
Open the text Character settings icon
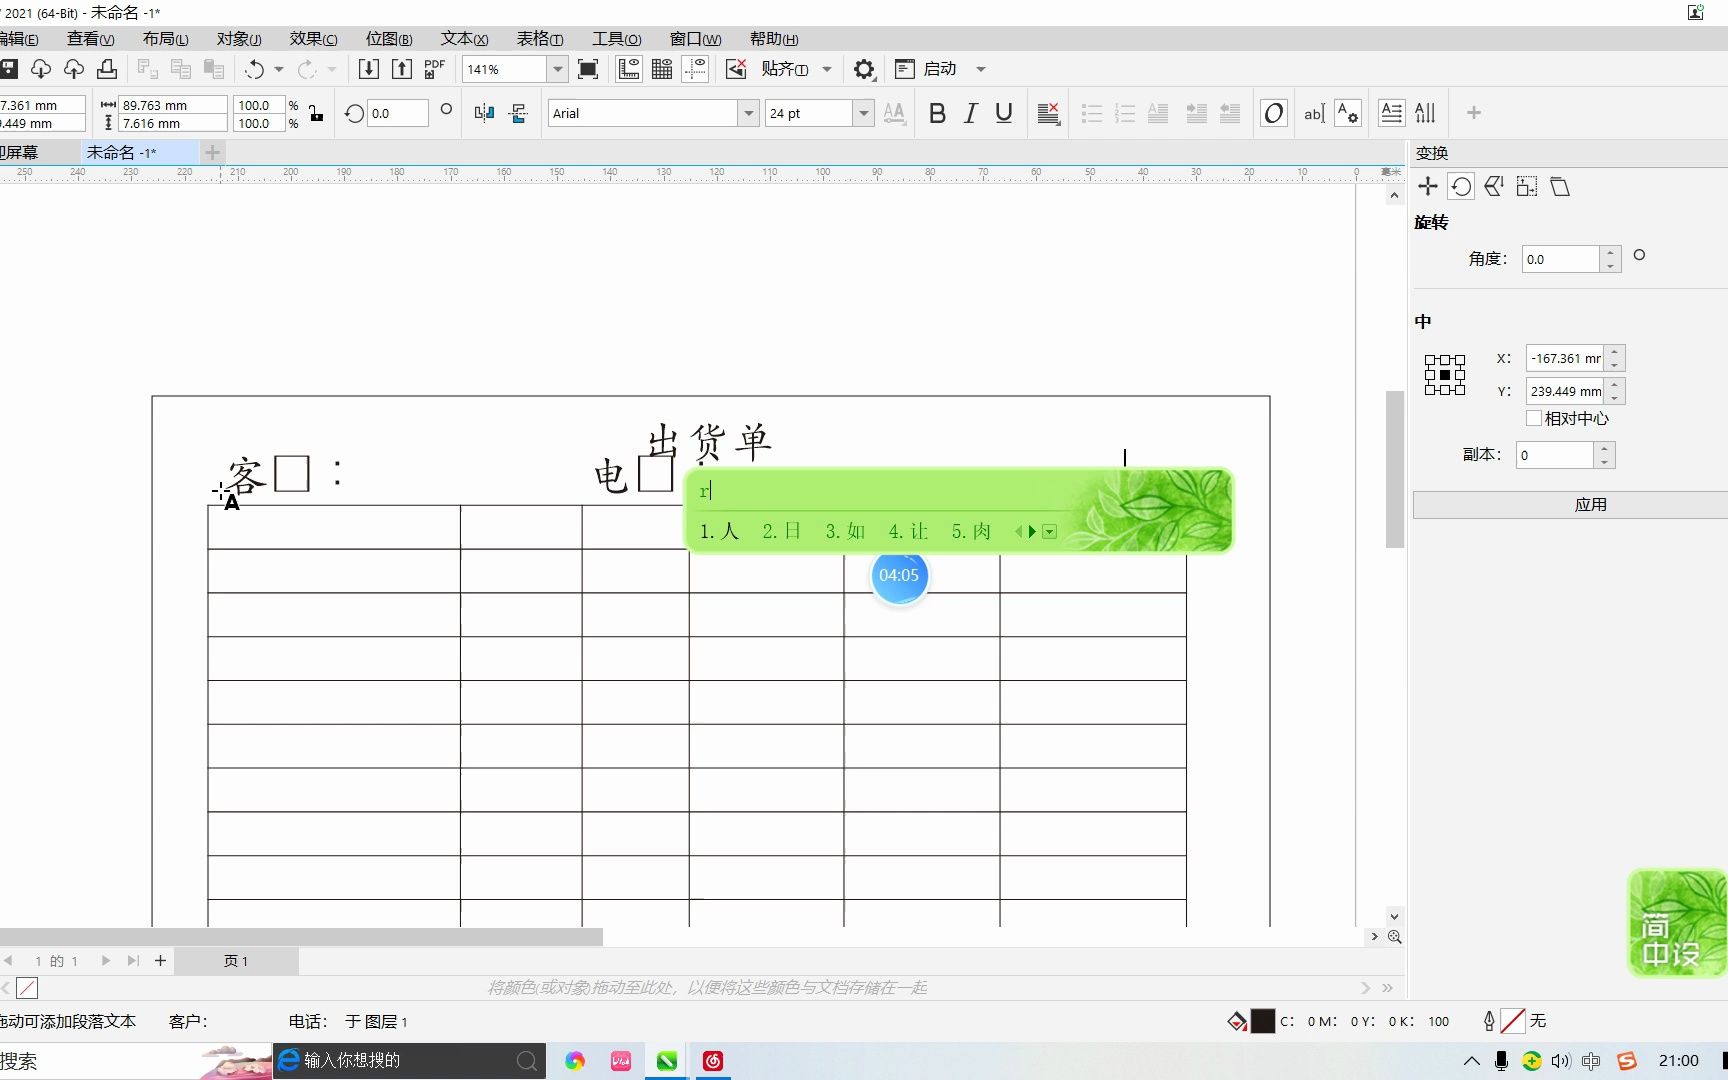click(x=1347, y=113)
